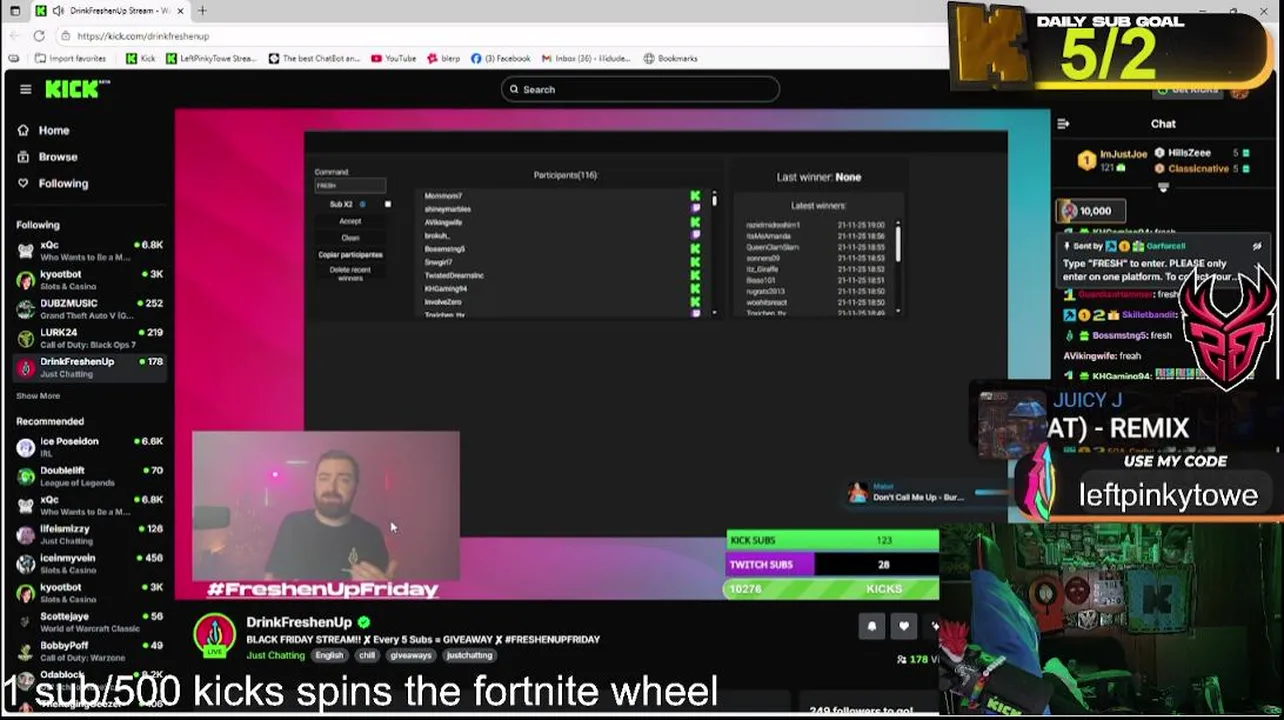Image resolution: width=1284 pixels, height=720 pixels.
Task: Toggle the Sub X2 checkbox
Action: (388, 204)
